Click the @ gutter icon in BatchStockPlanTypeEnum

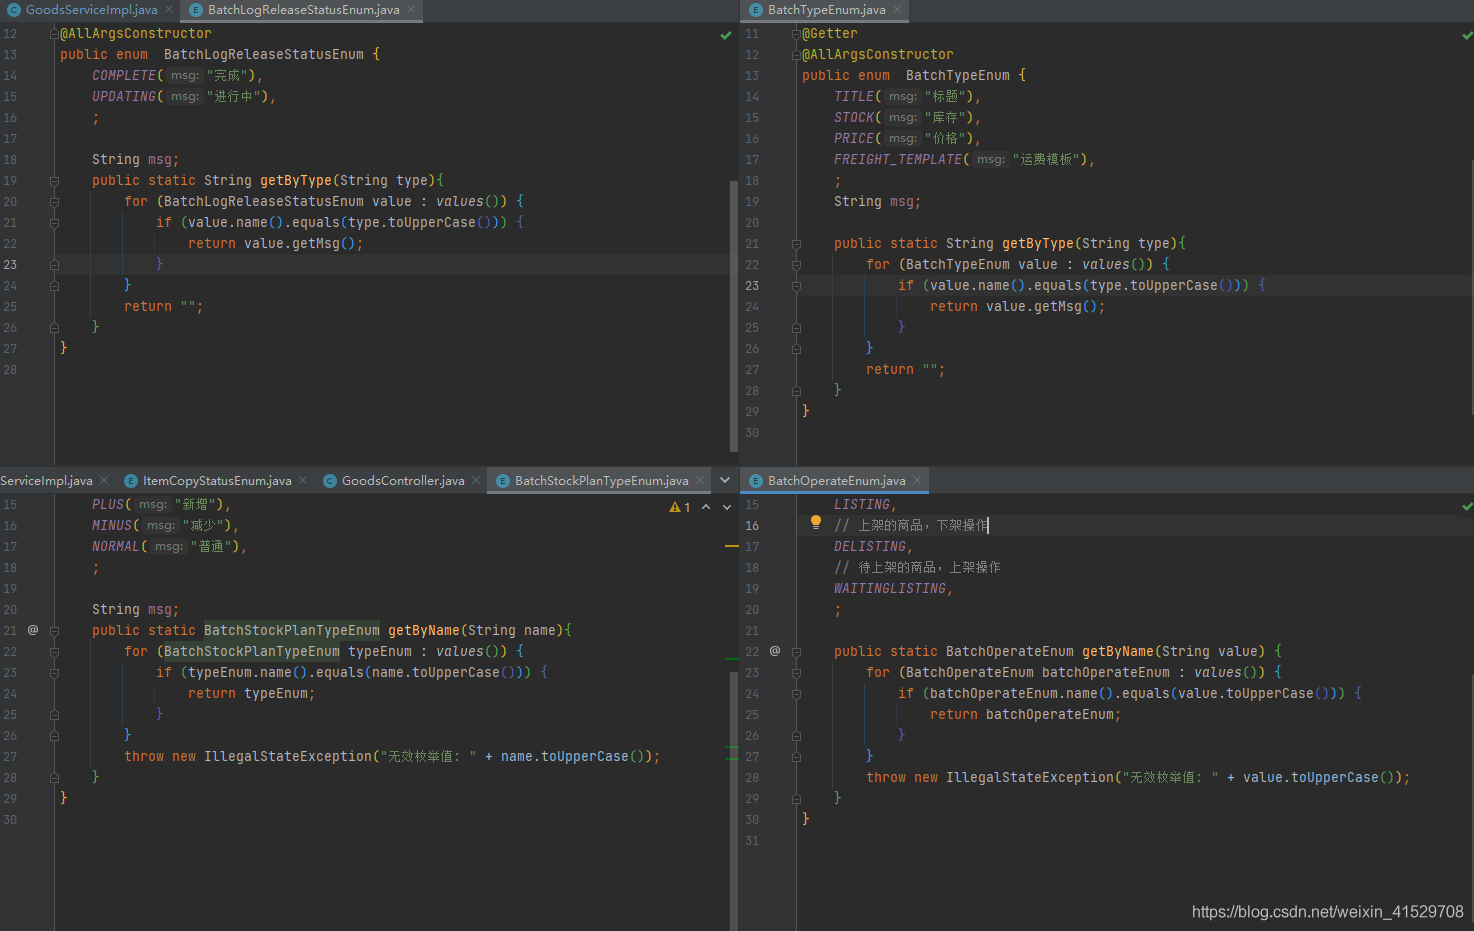[x=33, y=630]
